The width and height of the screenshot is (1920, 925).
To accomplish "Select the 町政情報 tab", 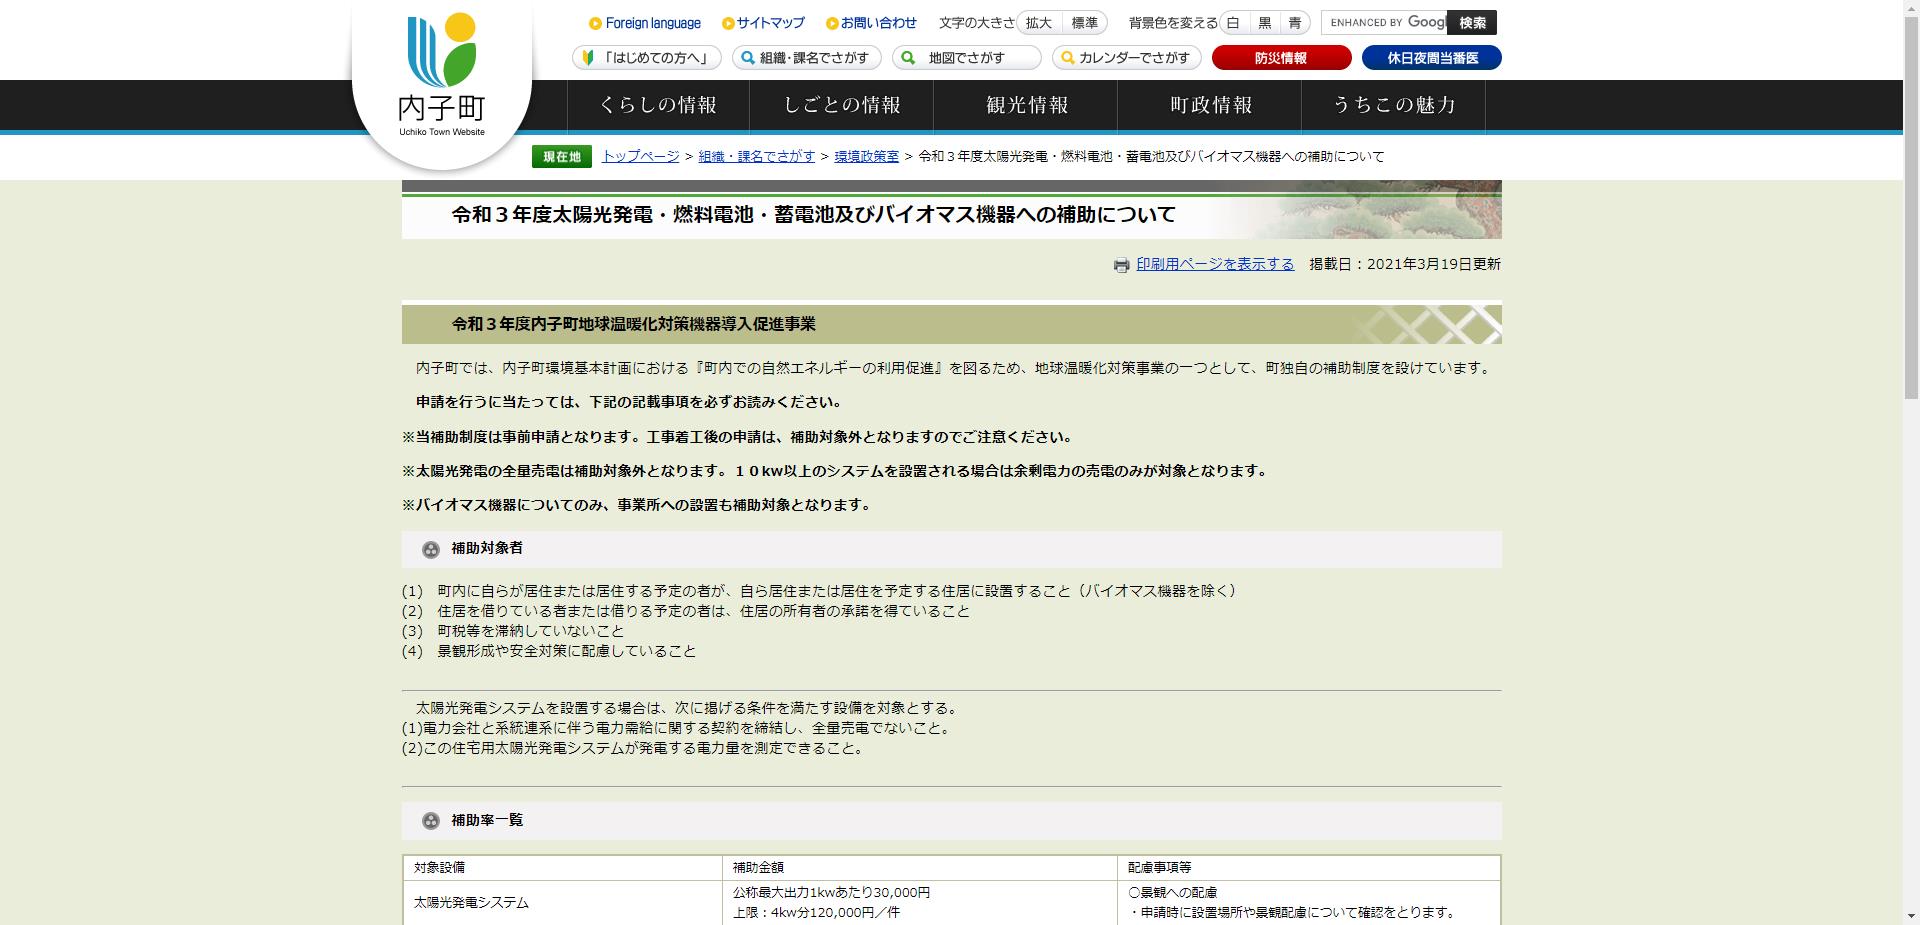I will click(1210, 105).
